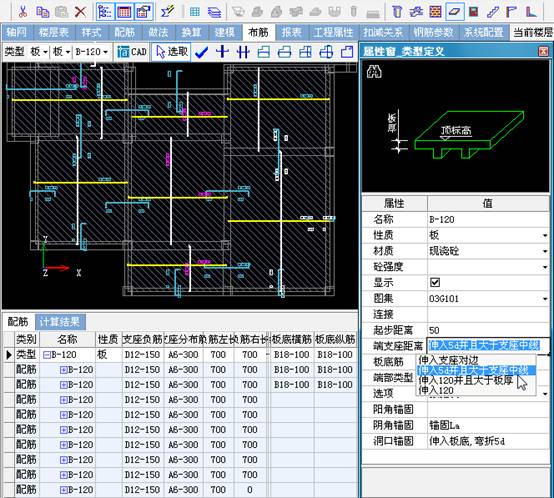Viewport: 554px width, 498px height.
Task: Select the column component icon
Action: (x=397, y=12)
